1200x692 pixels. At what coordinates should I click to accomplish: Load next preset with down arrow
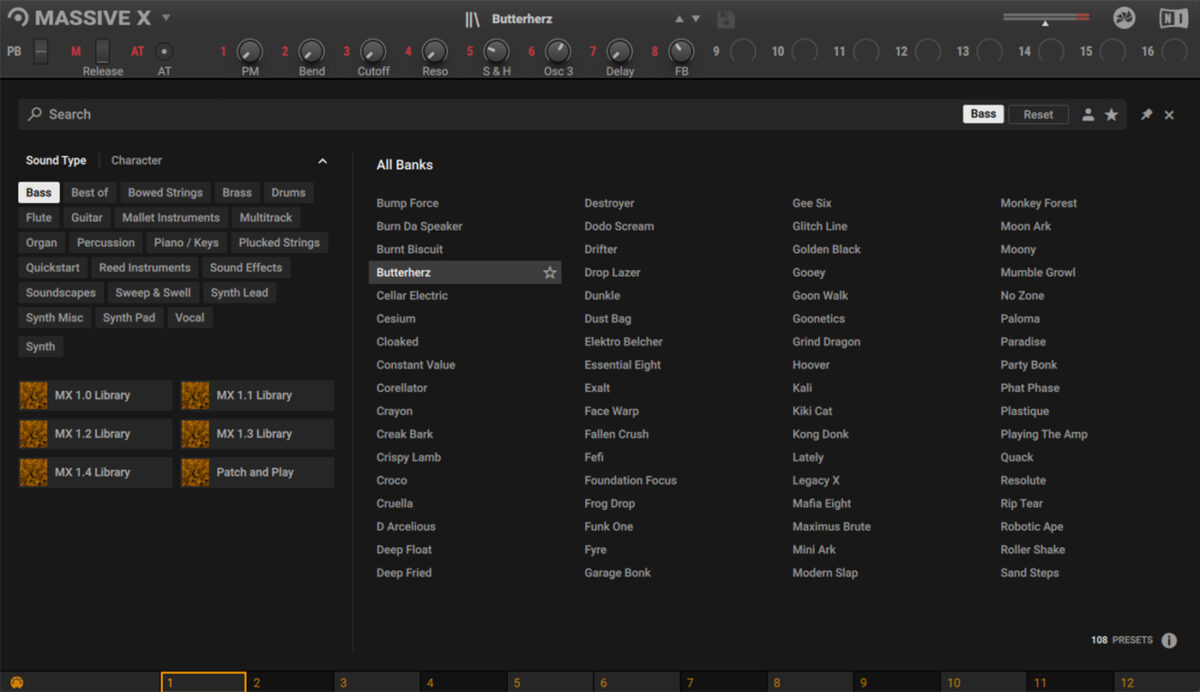tap(696, 19)
